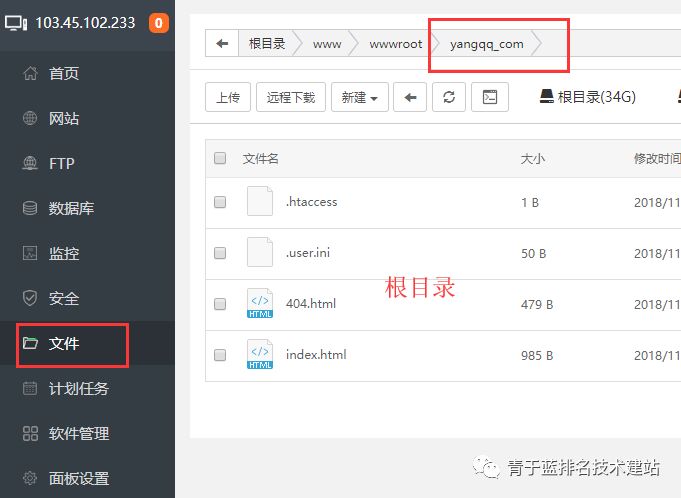This screenshot has width=681, height=498.
Task: Click the 根目录(34G) disk shortcut
Action: [x=588, y=97]
